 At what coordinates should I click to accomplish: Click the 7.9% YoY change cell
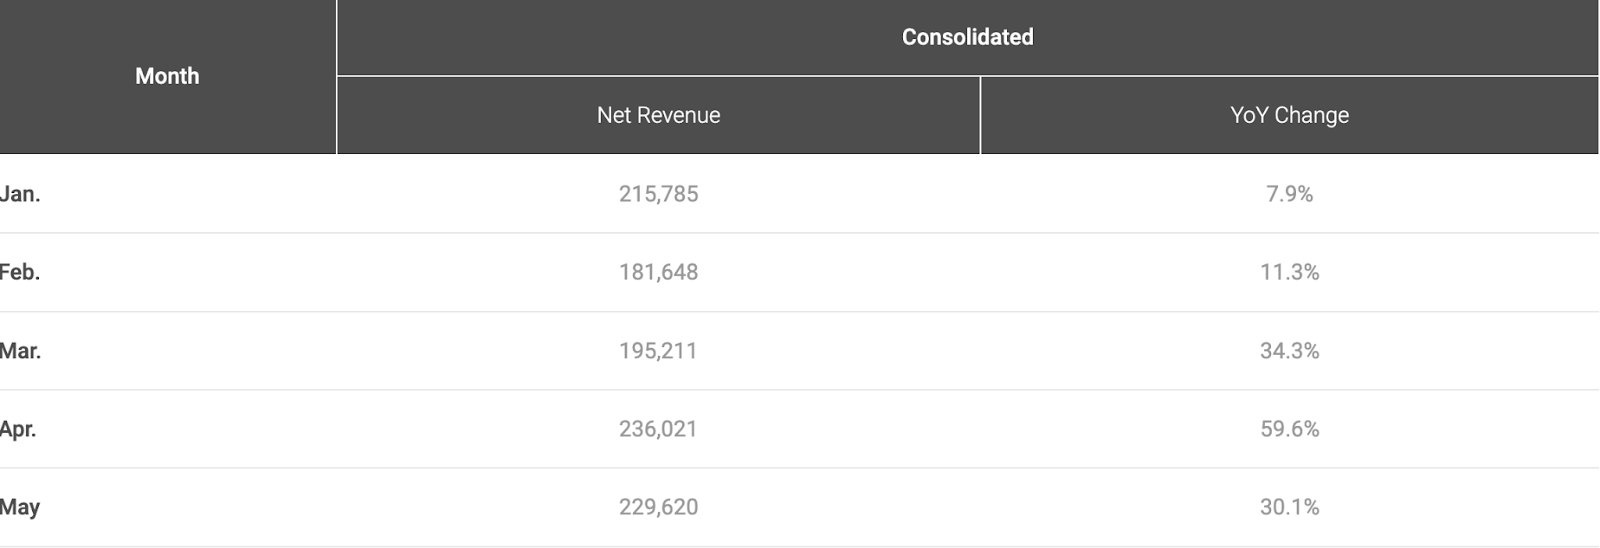point(1289,194)
